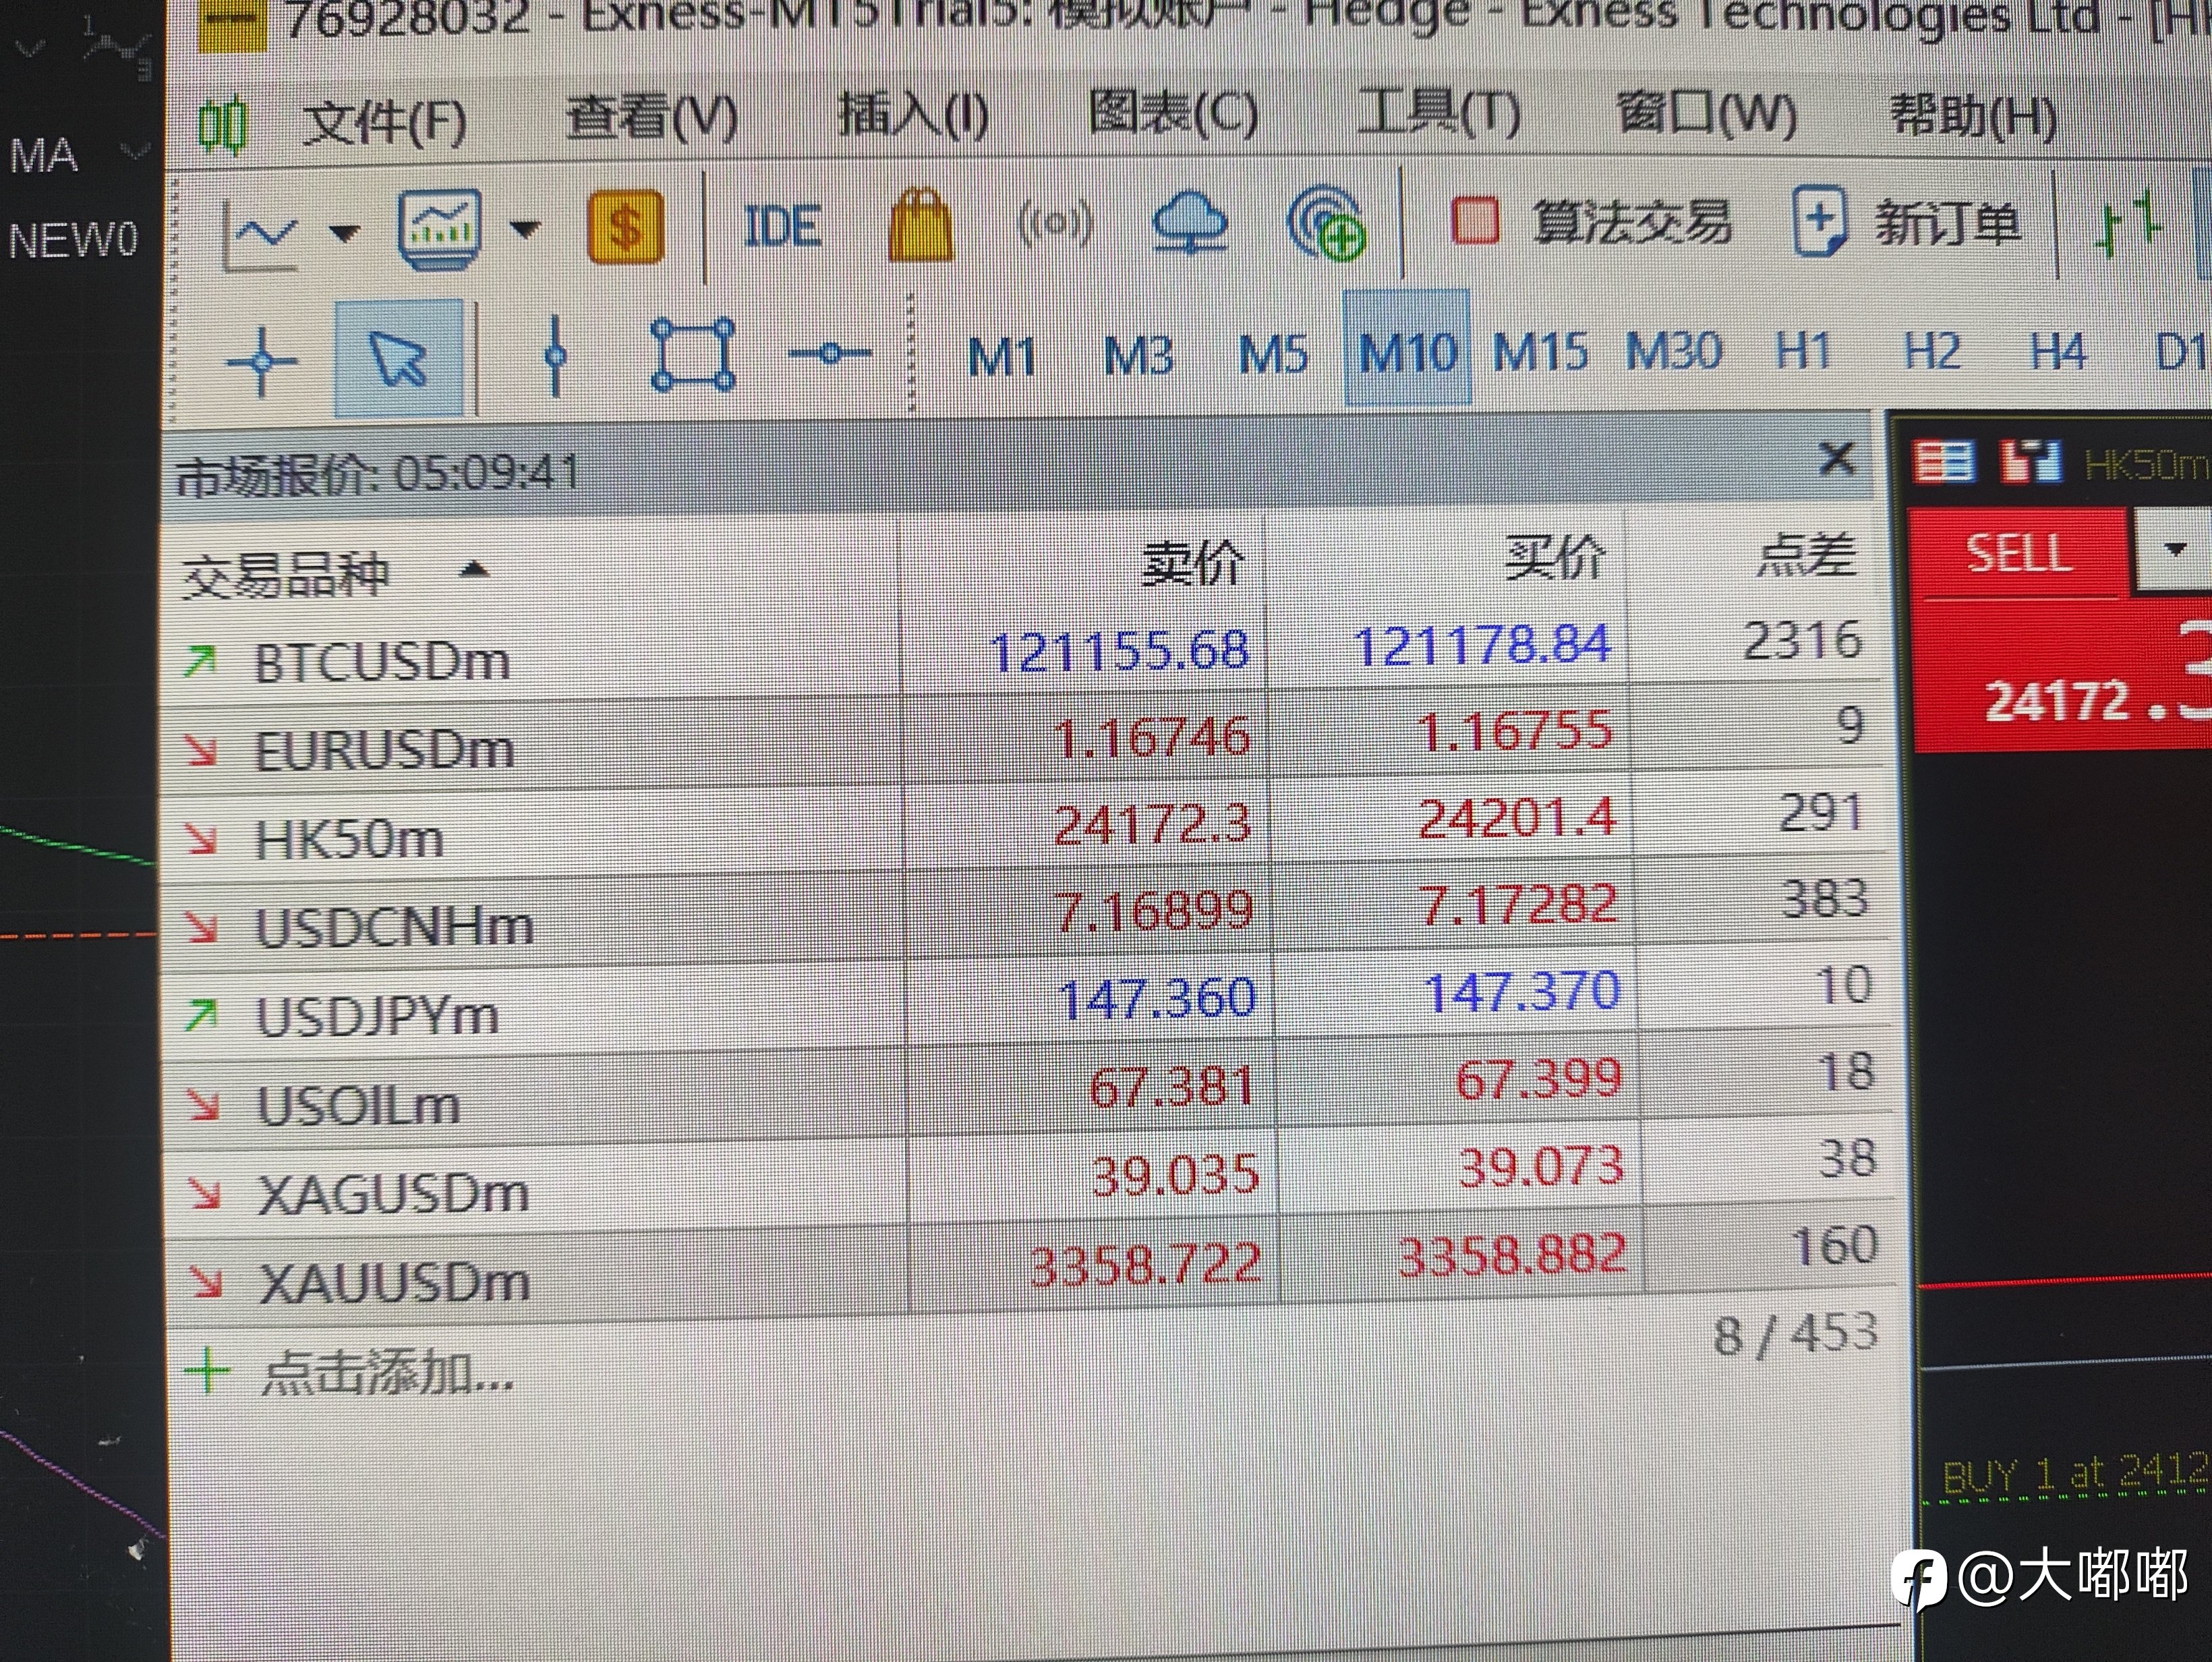Click the 新订单 new order button
Image resolution: width=2212 pixels, height=1662 pixels.
(x=1908, y=222)
